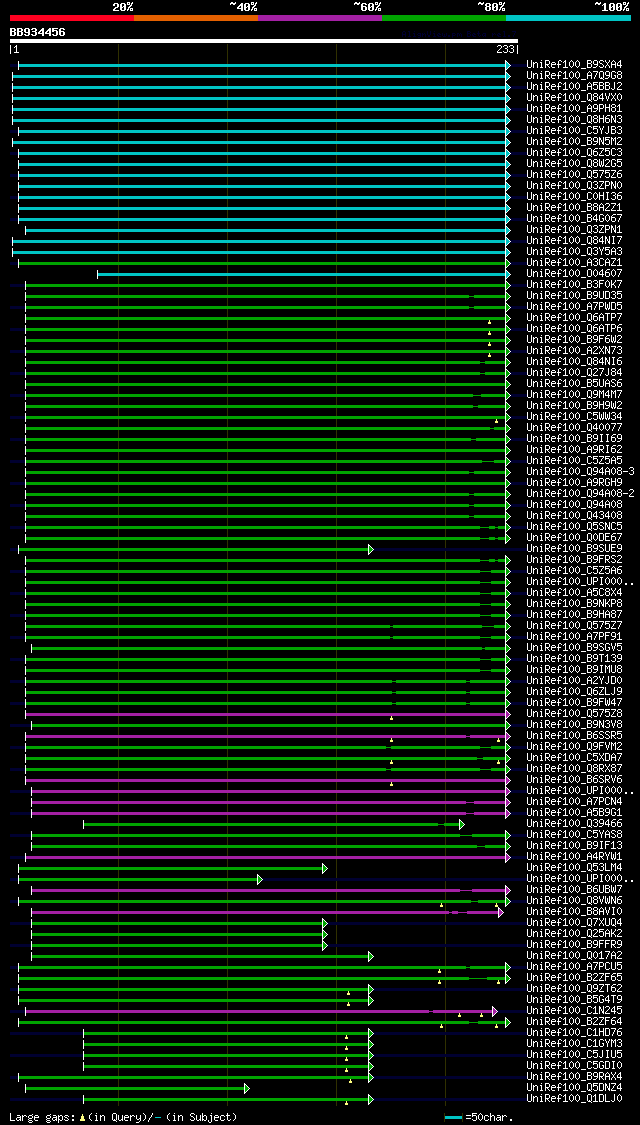Viewport: 640px width, 1125px height.
Task: Click the cyan alignment bar for UniRef100_O04607
Action: tap(303, 274)
